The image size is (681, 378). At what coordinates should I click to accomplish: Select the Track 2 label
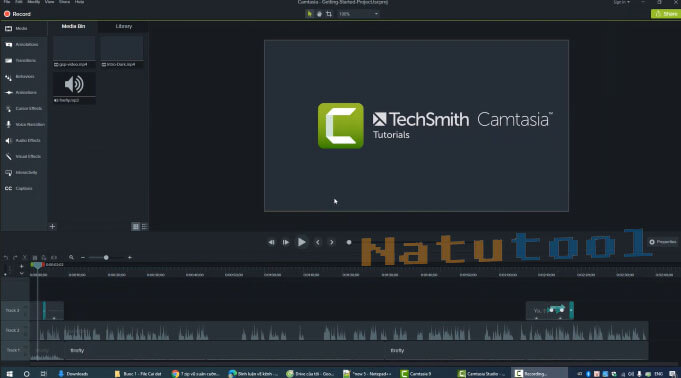[x=13, y=330]
